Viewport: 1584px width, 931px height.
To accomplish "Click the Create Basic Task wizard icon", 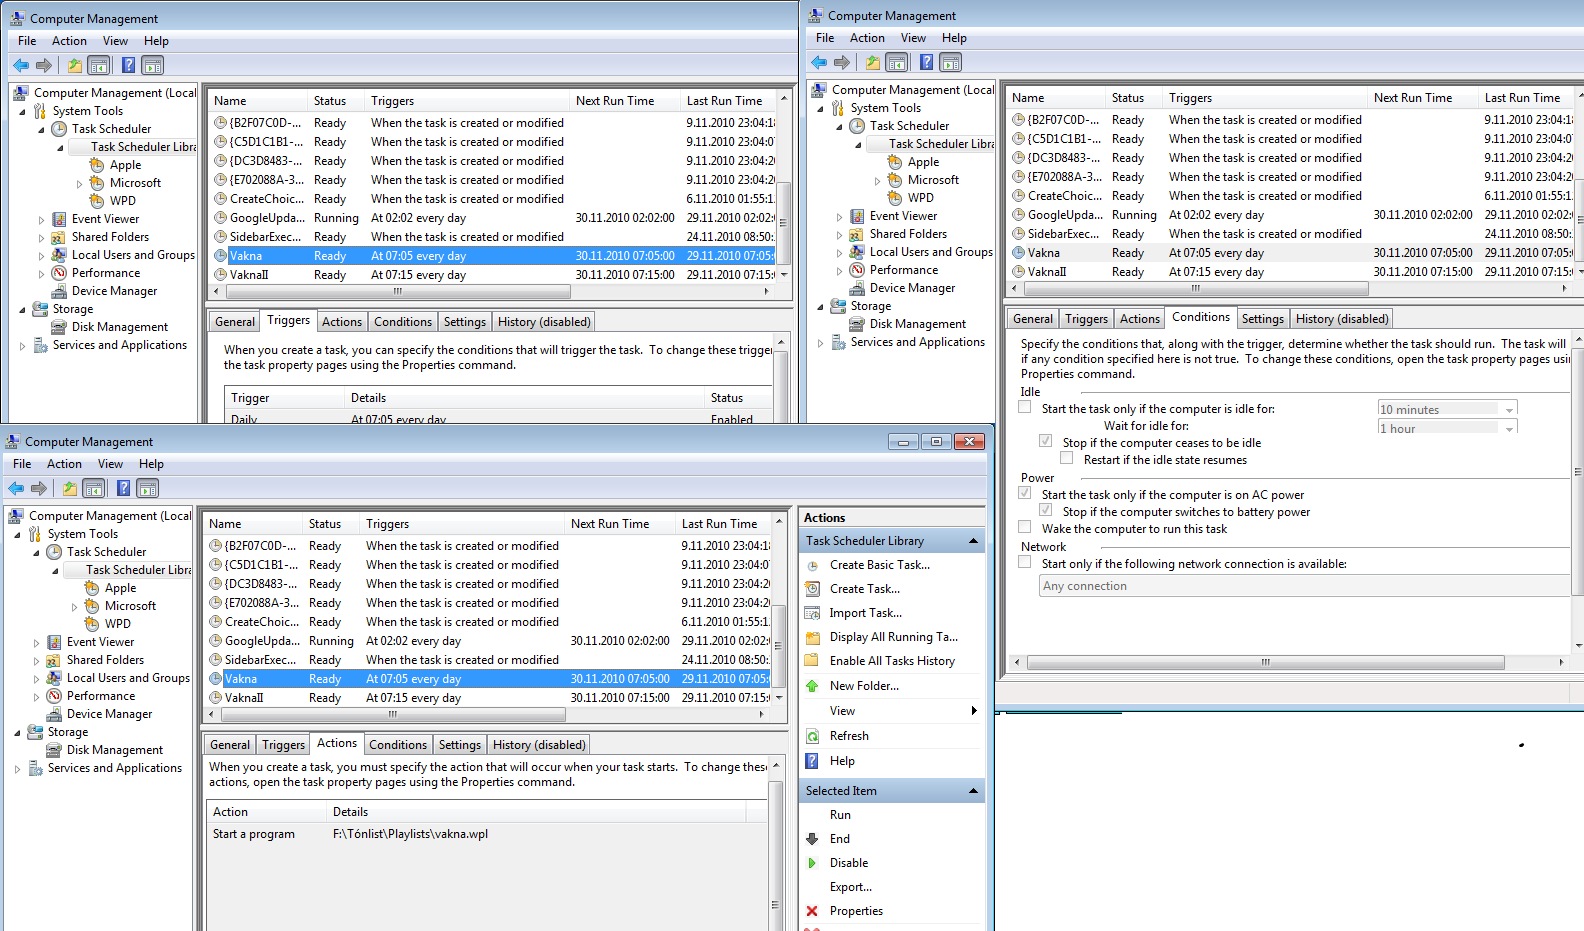I will pos(812,565).
